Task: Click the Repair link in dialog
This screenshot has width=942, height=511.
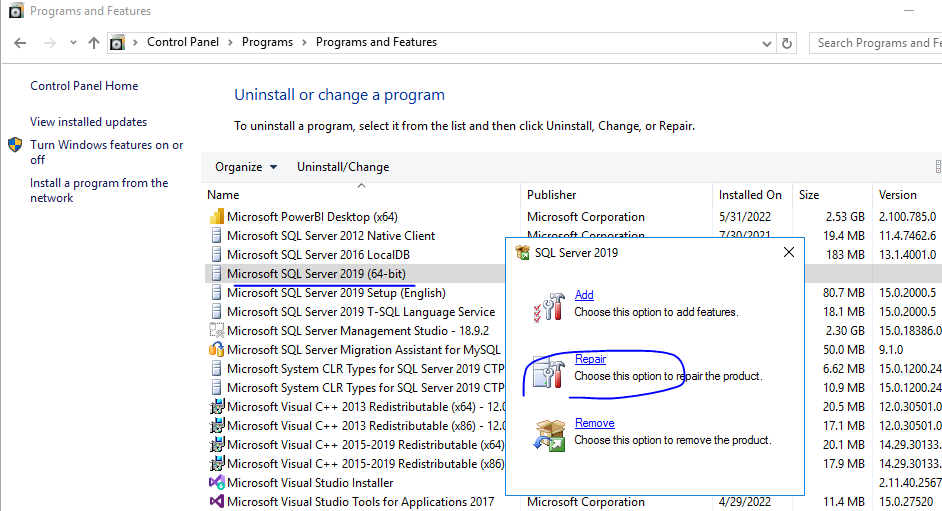Action: click(x=591, y=359)
